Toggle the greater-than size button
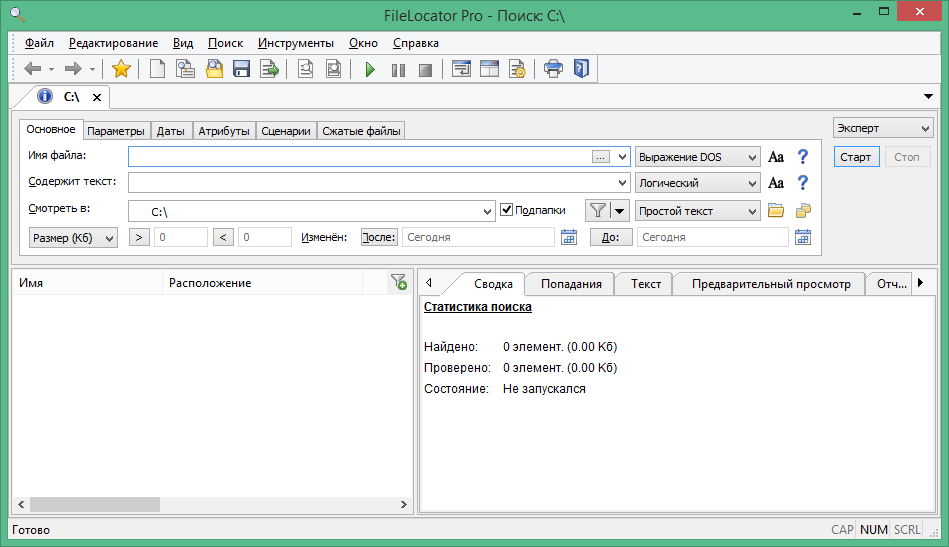 pyautogui.click(x=139, y=237)
